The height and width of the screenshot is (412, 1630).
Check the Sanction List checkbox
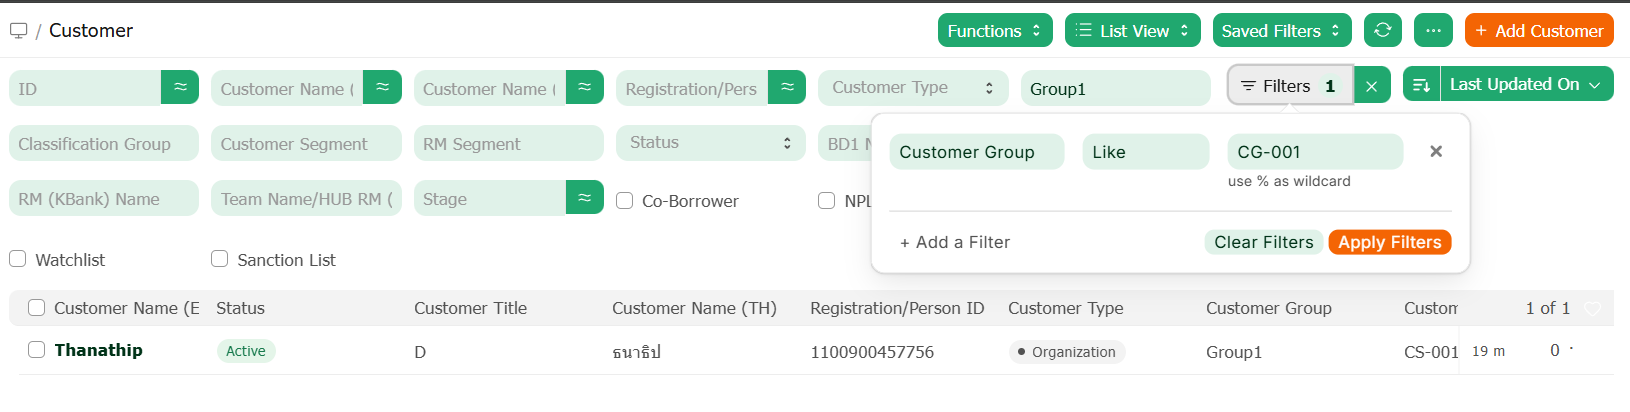coord(220,259)
